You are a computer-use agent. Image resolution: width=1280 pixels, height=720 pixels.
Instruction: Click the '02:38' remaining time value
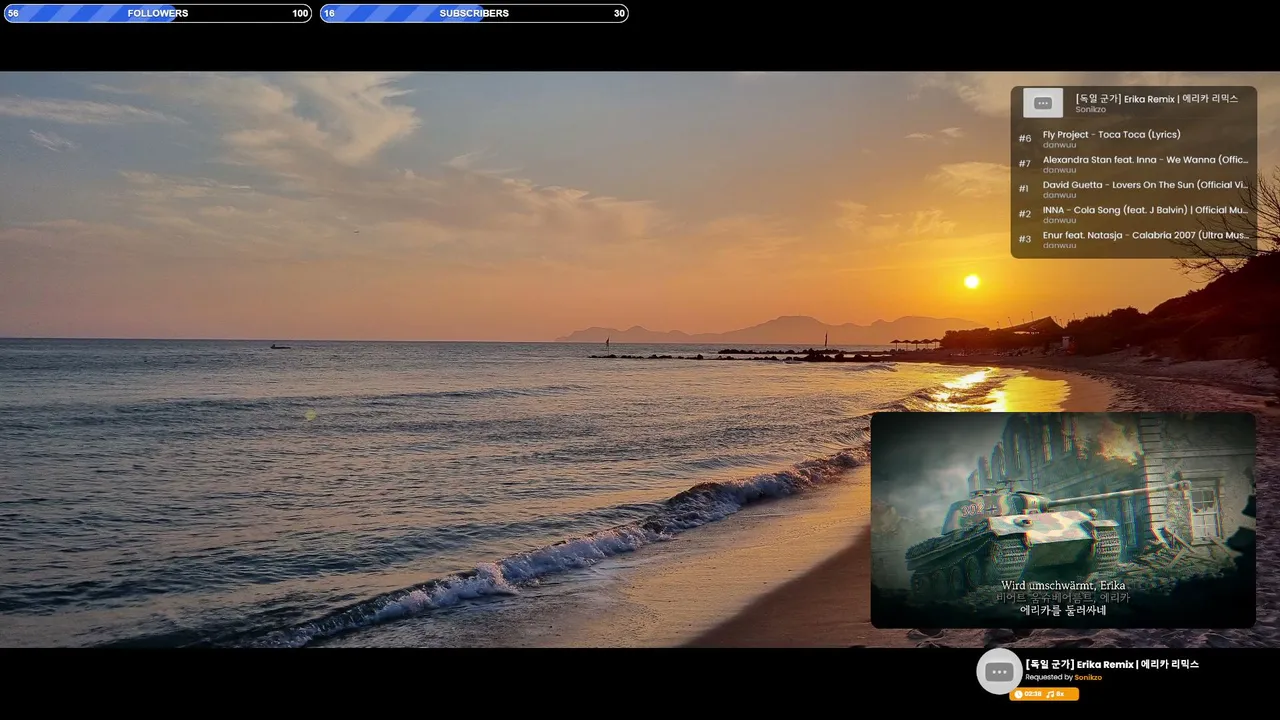(x=1033, y=694)
